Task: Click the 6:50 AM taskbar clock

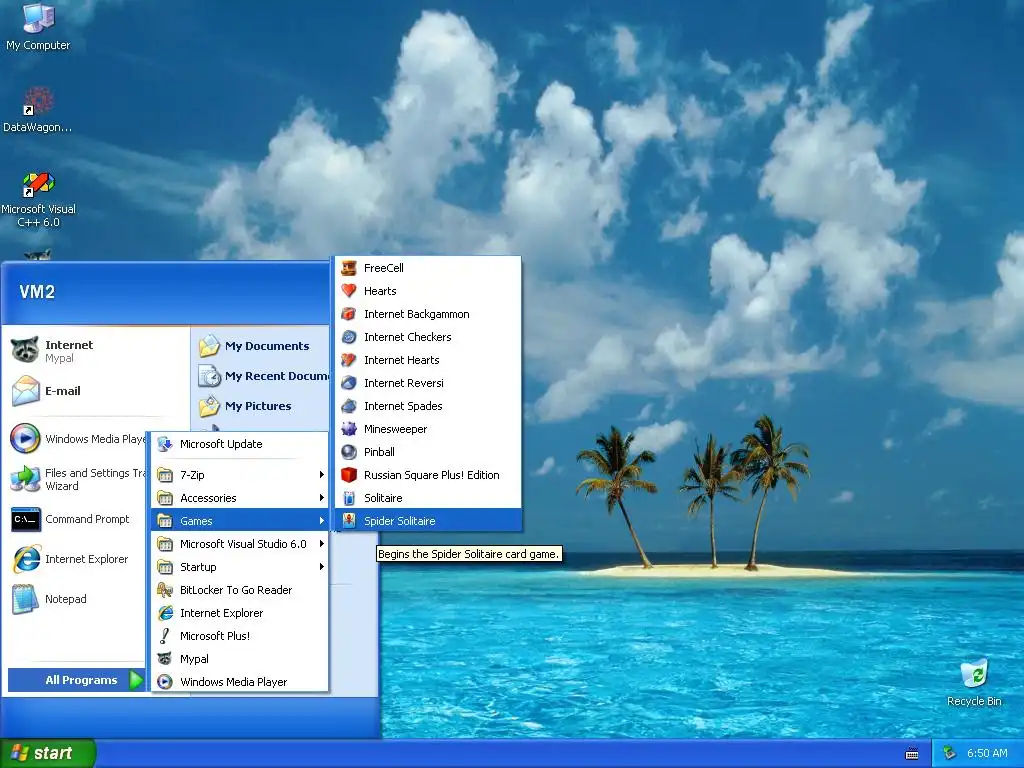Action: [x=987, y=754]
